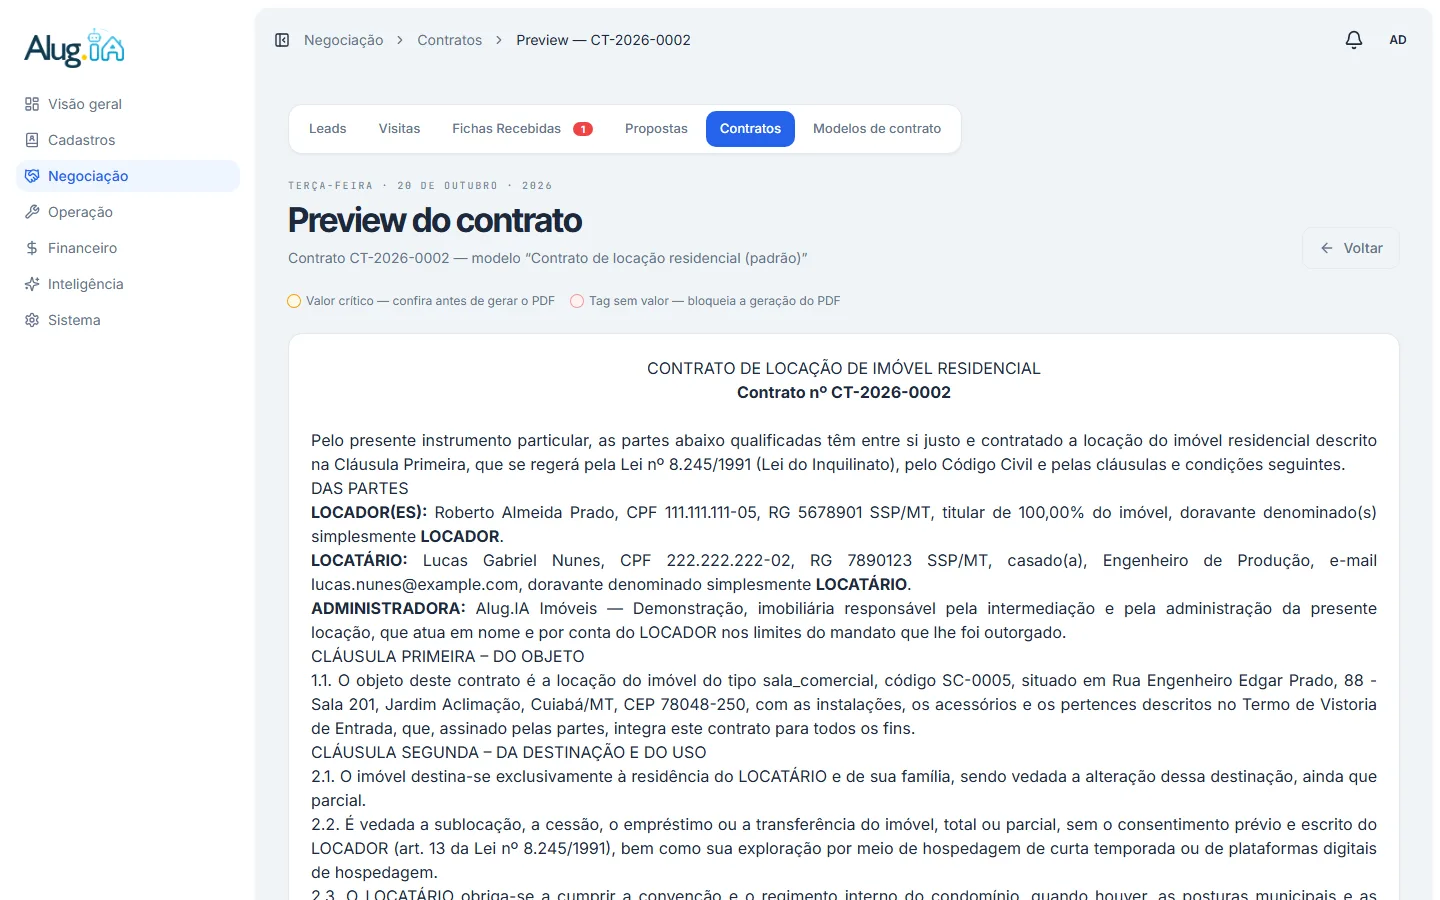Click the Visão geral dashboard icon

tap(32, 104)
